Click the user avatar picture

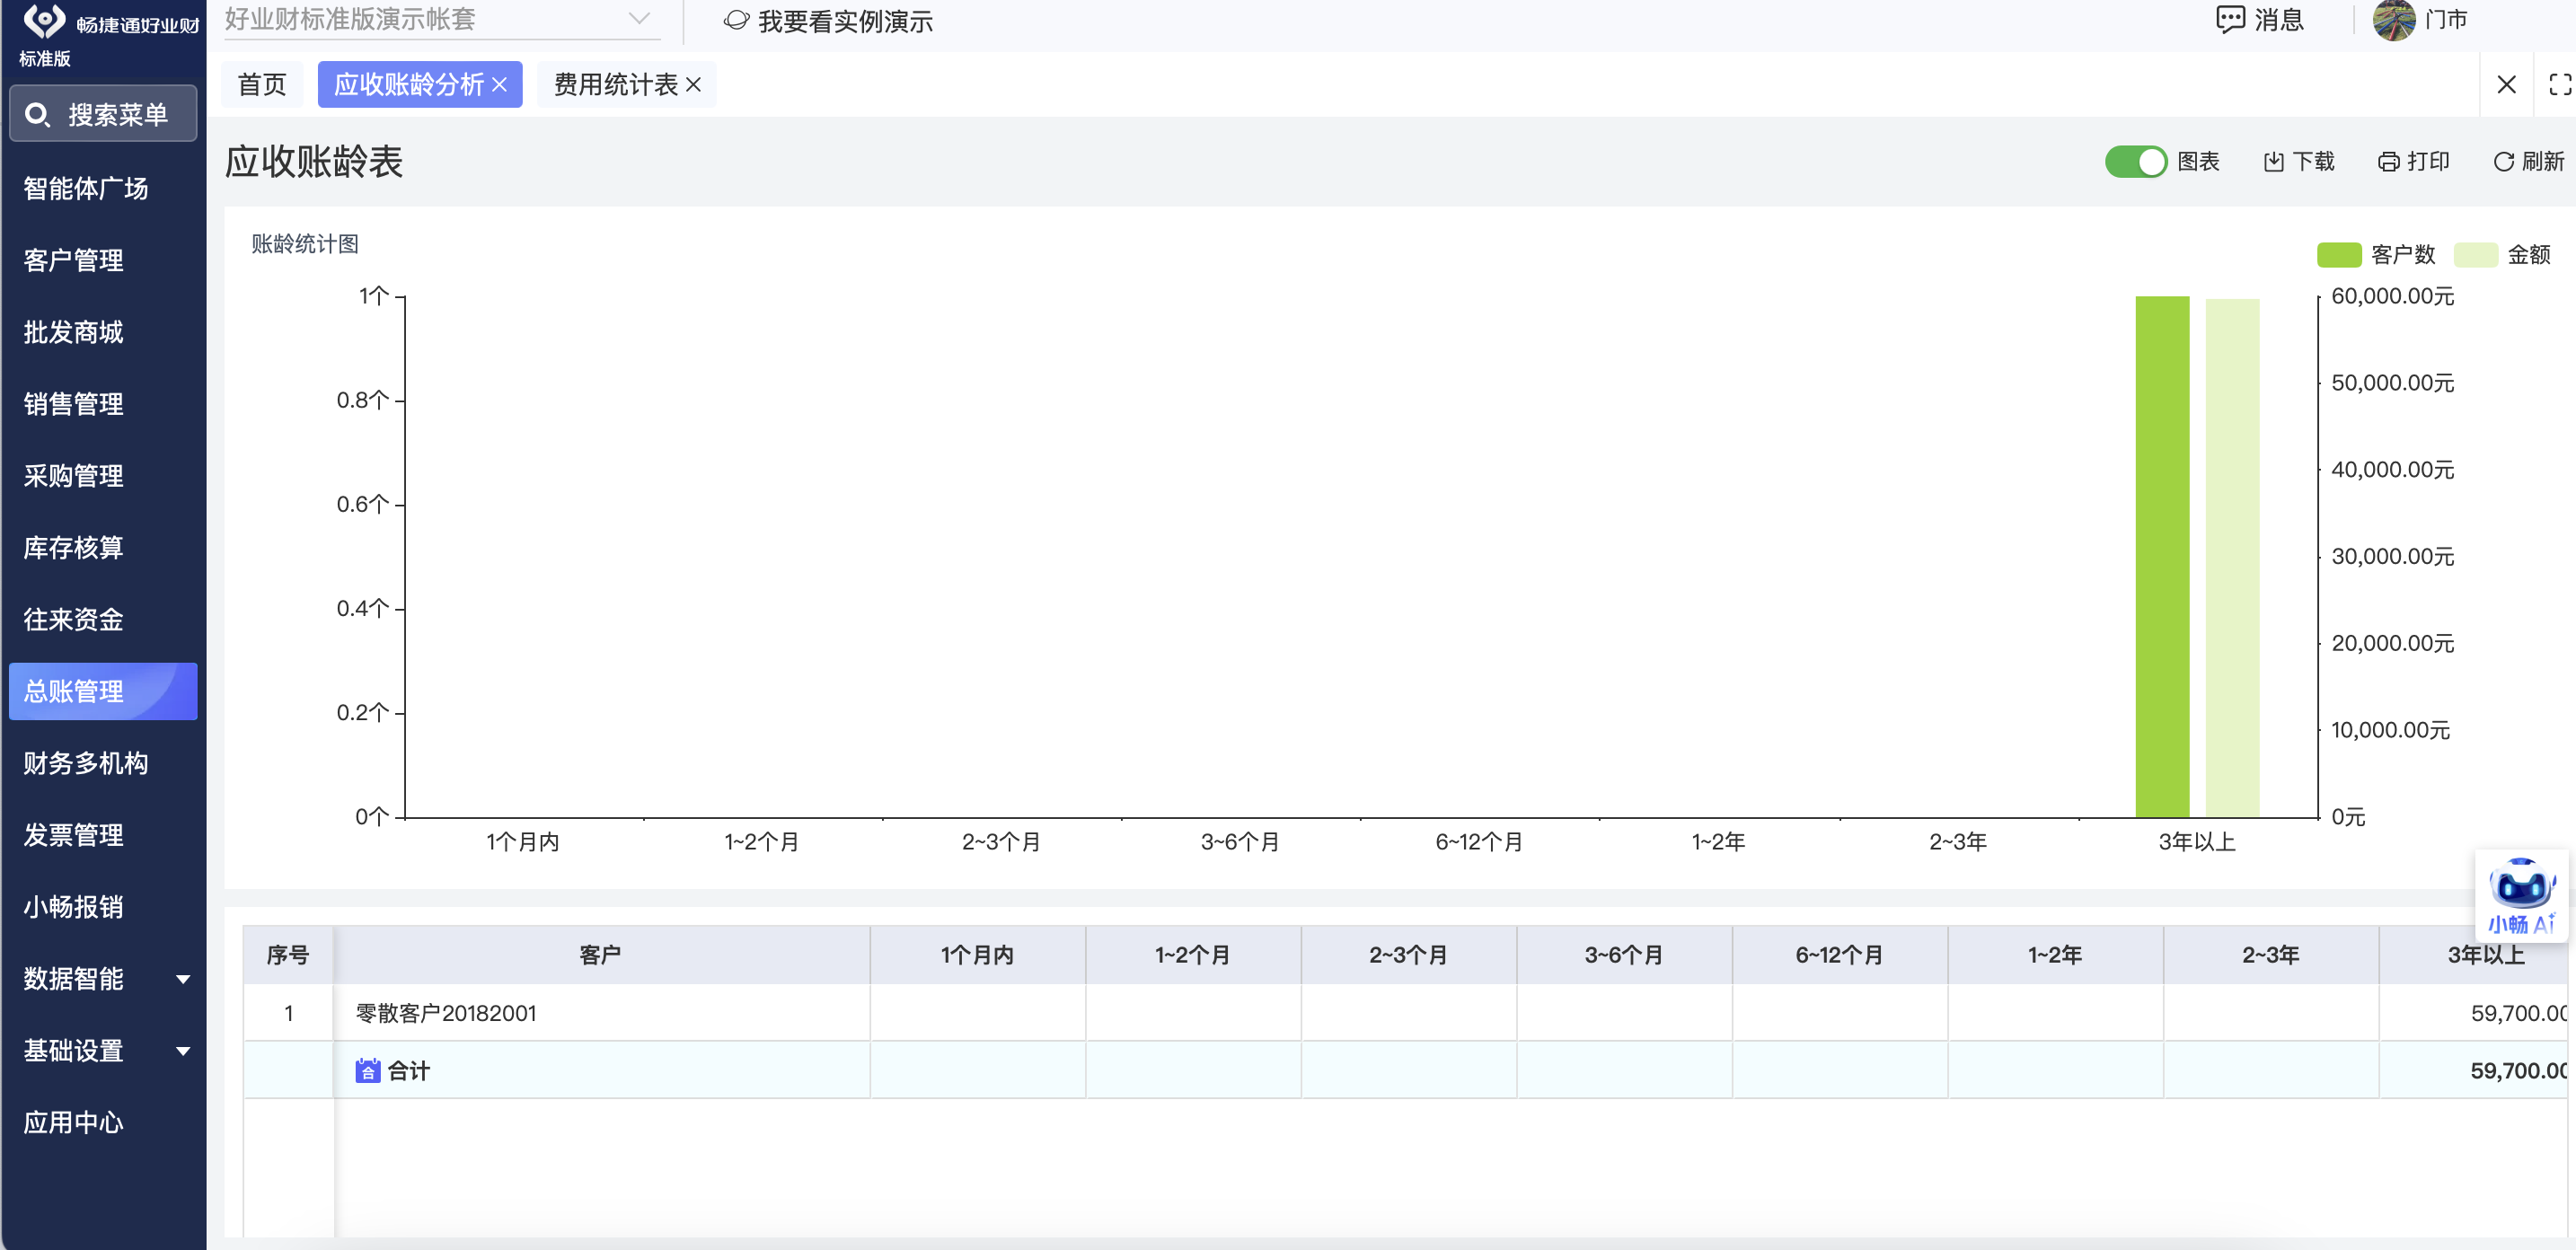(x=2393, y=20)
